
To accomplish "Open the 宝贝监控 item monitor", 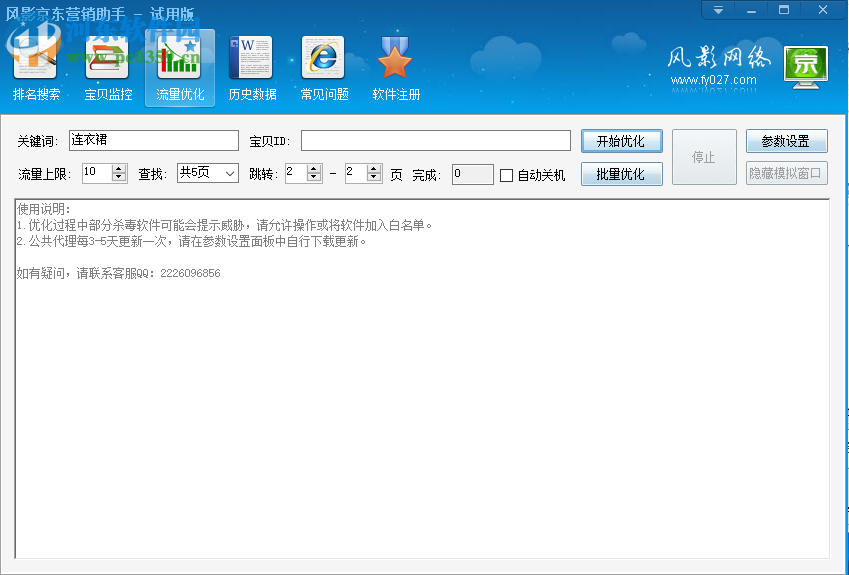I will click(108, 69).
